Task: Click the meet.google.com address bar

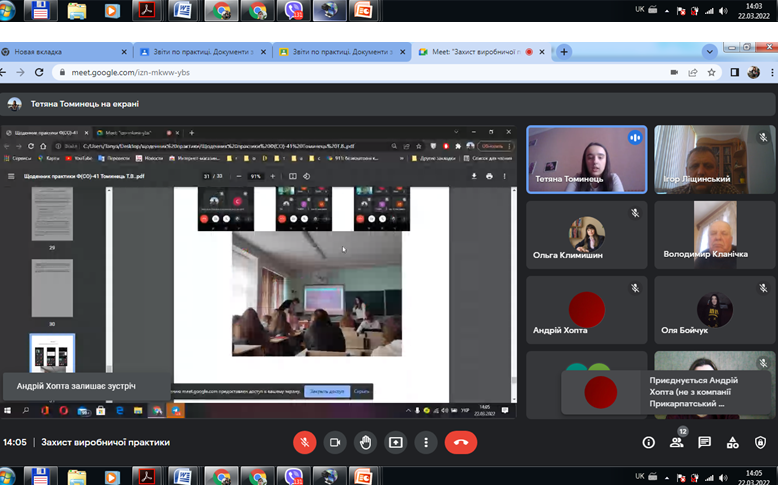Action: click(347, 72)
